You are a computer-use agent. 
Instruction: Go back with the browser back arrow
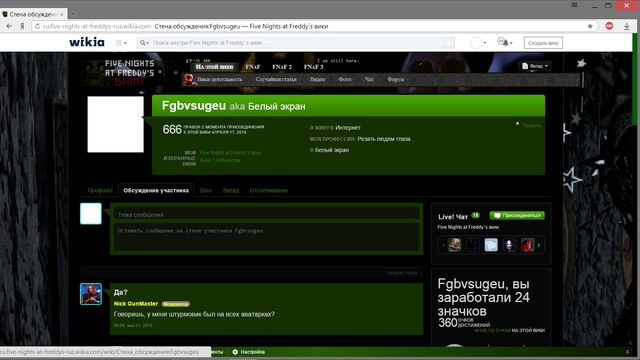pos(9,26)
